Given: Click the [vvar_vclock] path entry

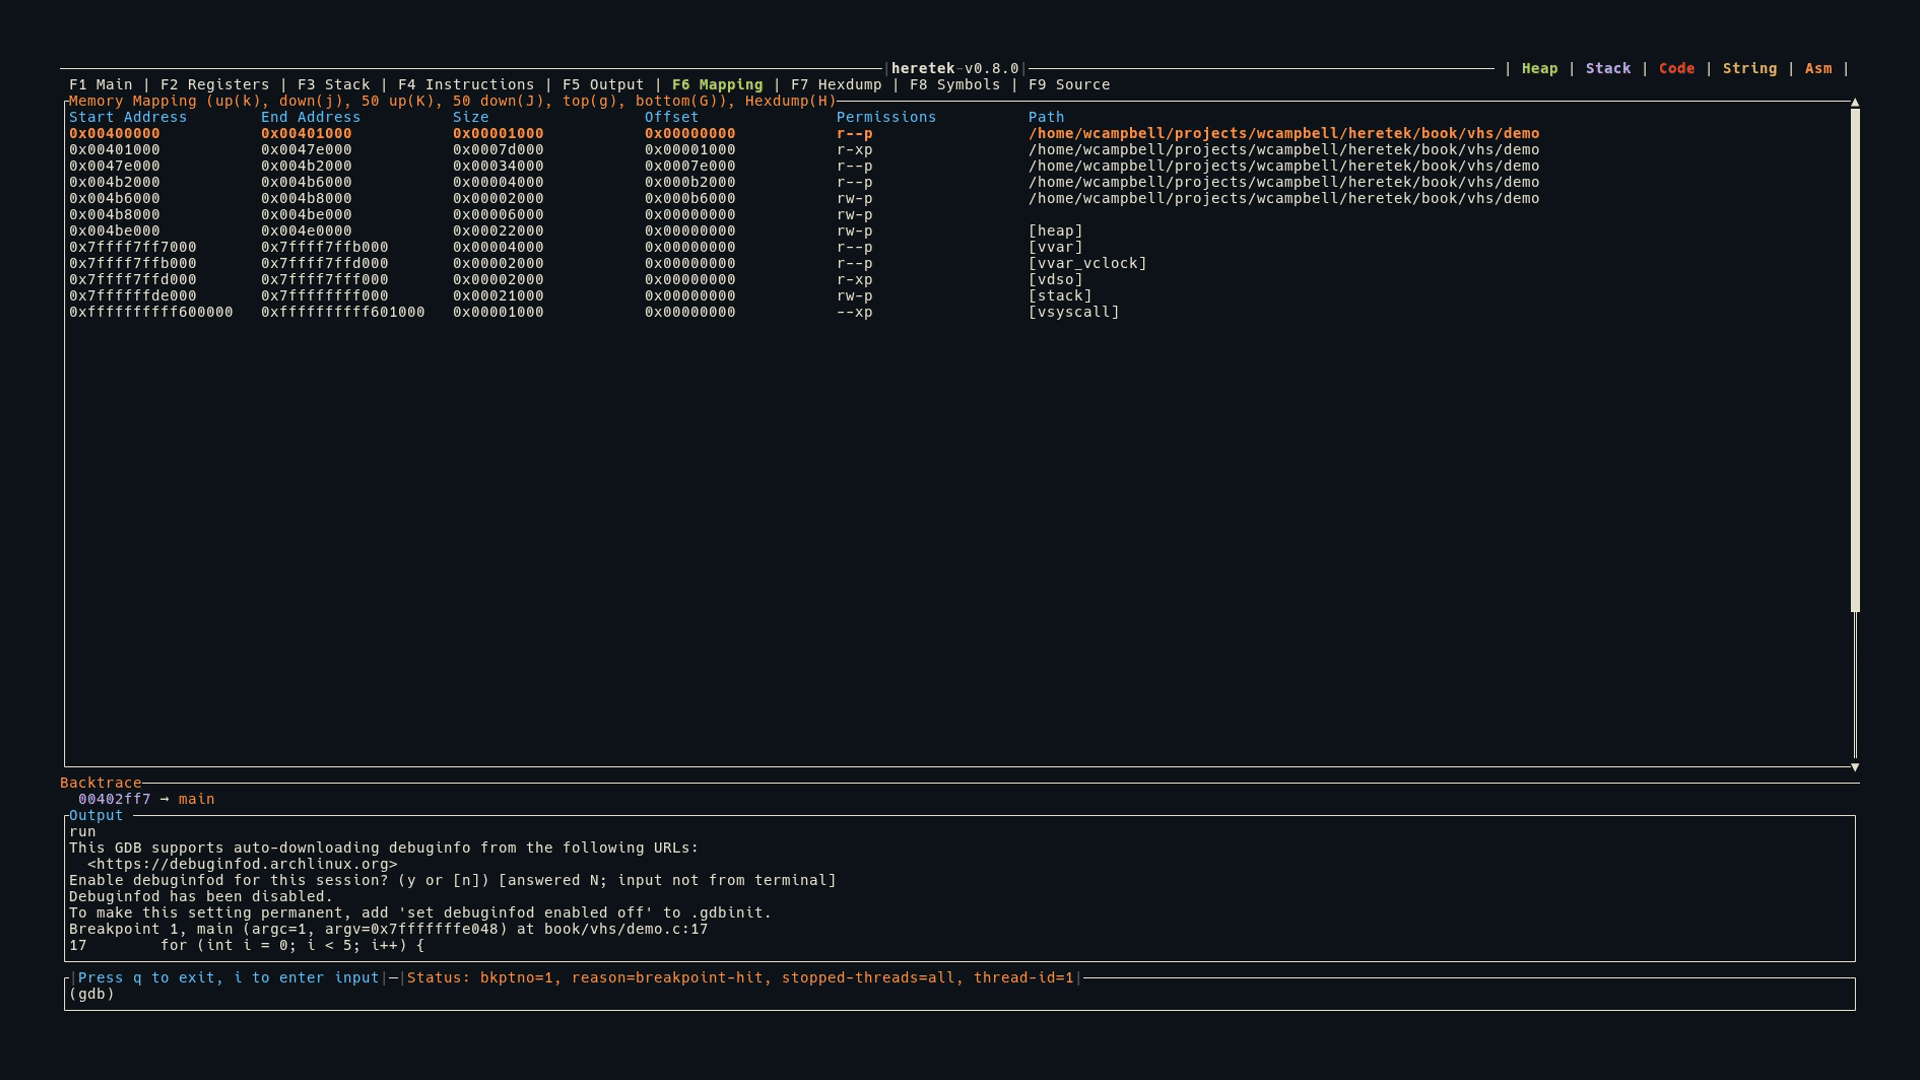Looking at the screenshot, I should (1087, 264).
